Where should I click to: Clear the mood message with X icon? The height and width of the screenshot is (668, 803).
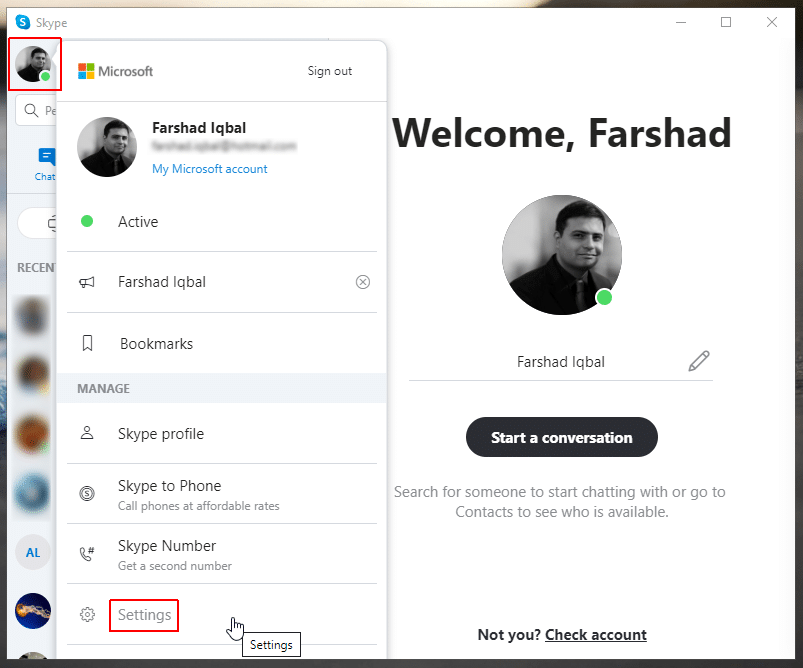point(363,282)
